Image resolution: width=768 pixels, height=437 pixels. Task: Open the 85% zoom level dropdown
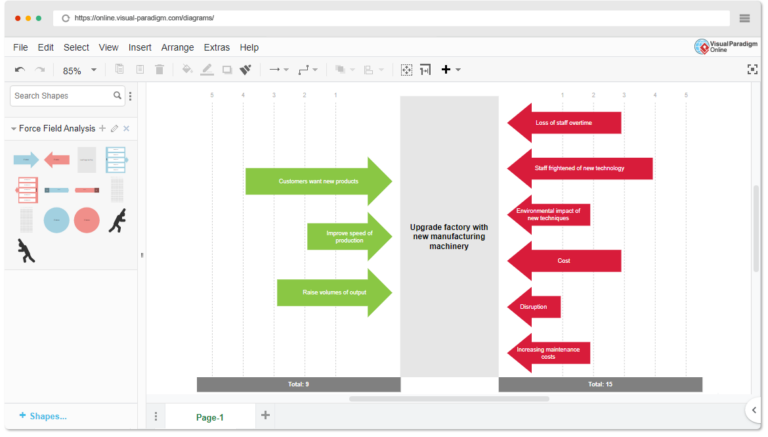tap(80, 70)
